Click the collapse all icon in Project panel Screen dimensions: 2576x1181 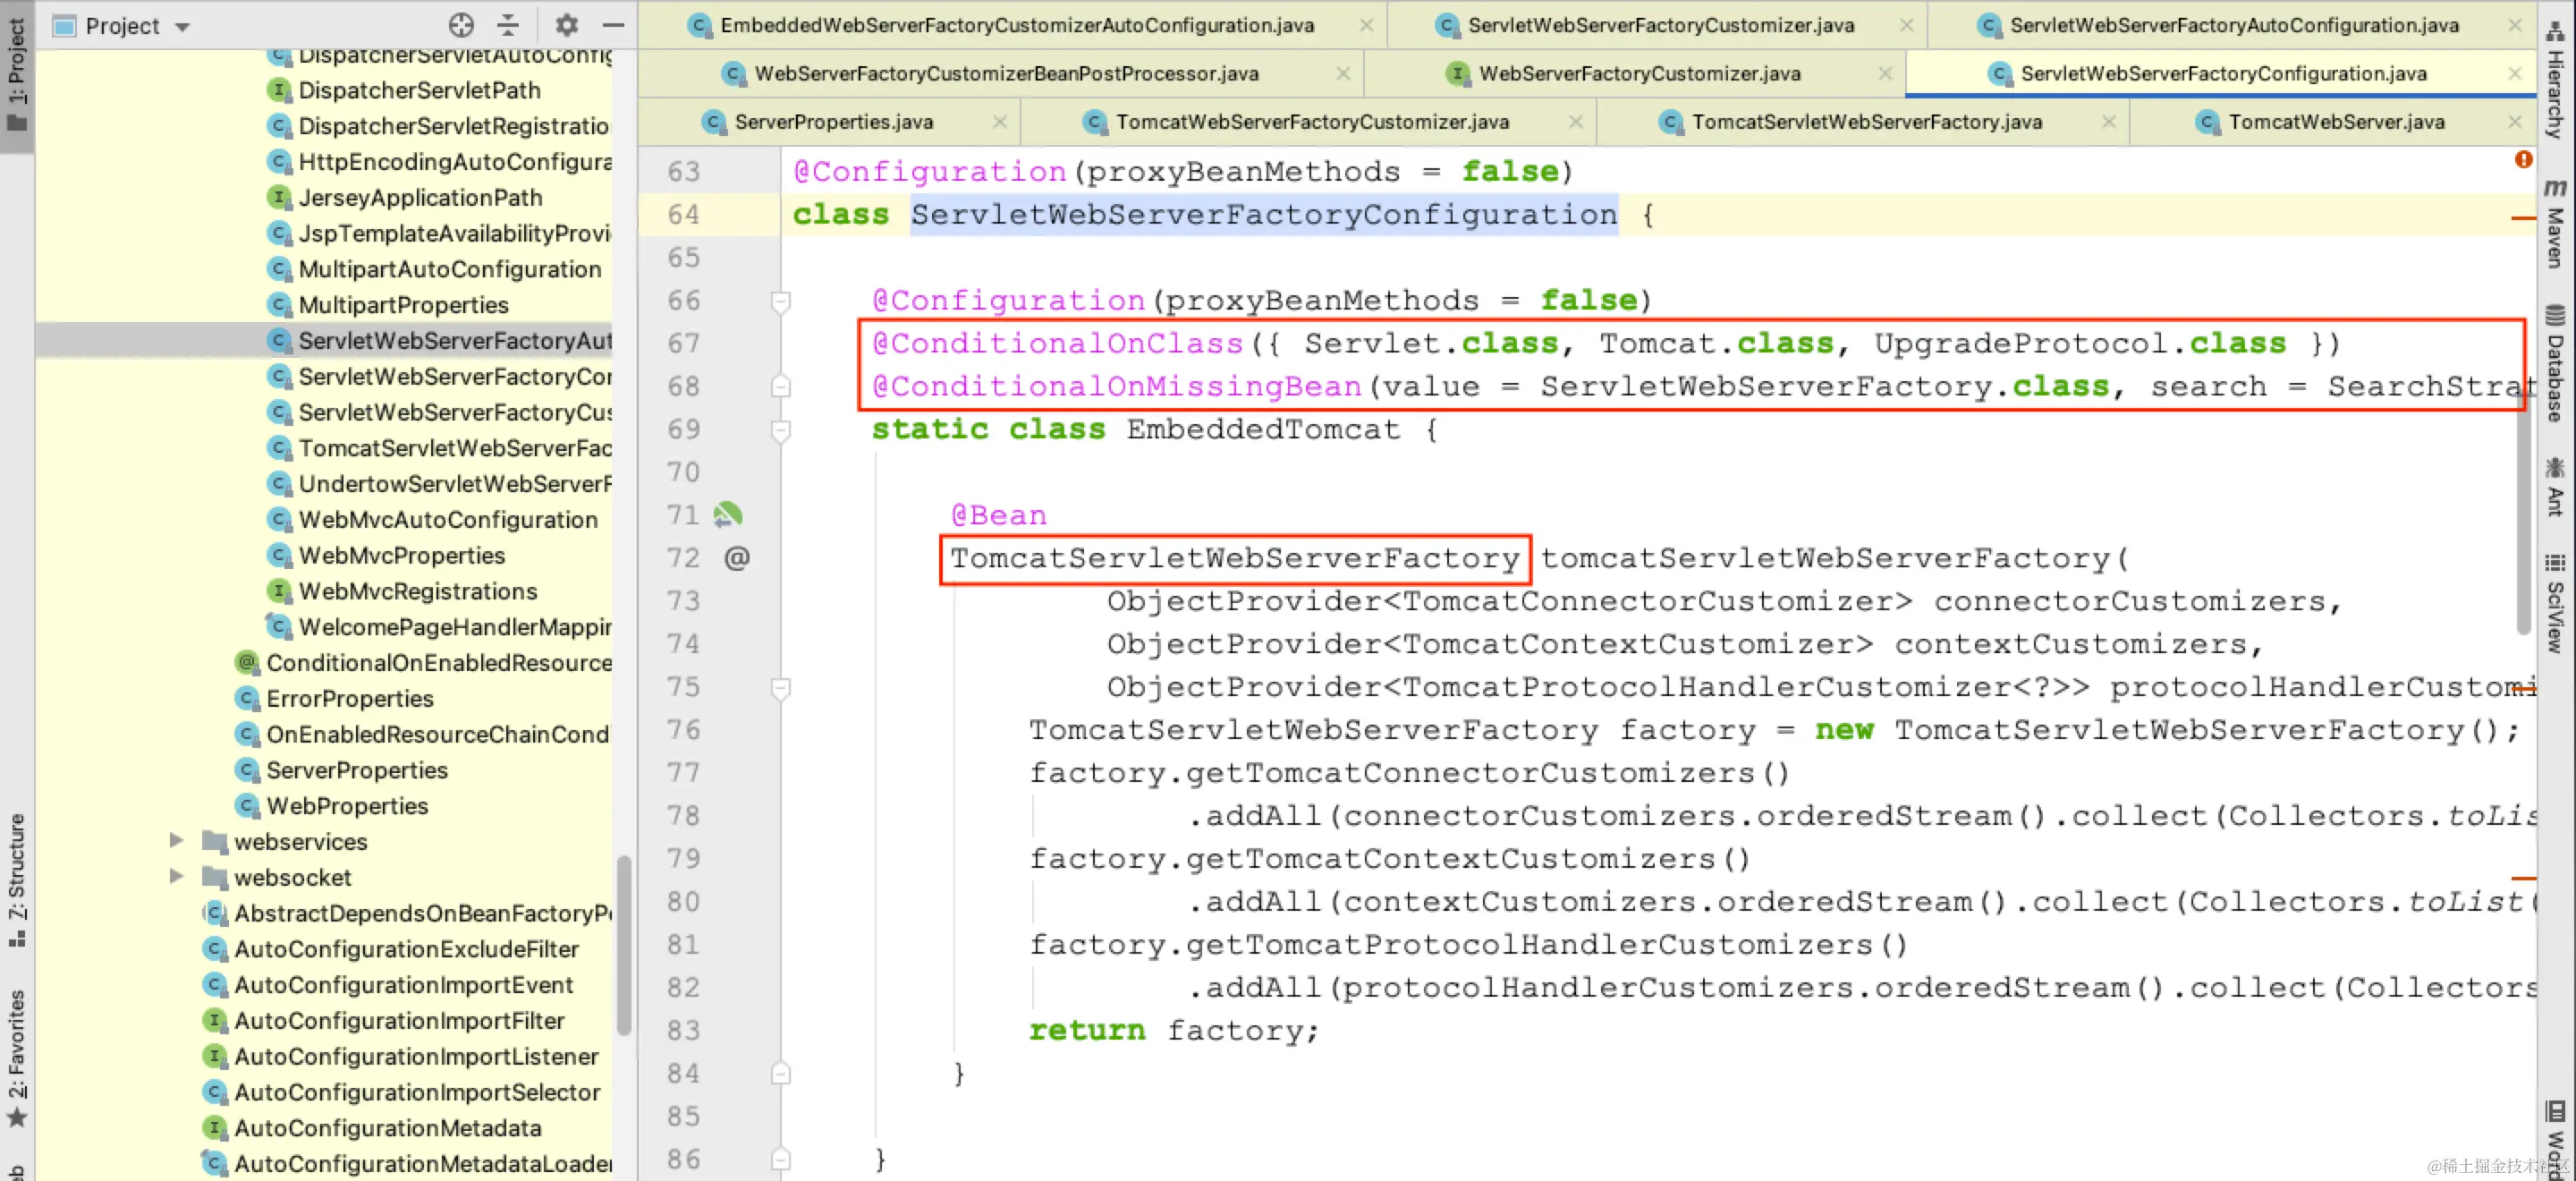click(508, 25)
